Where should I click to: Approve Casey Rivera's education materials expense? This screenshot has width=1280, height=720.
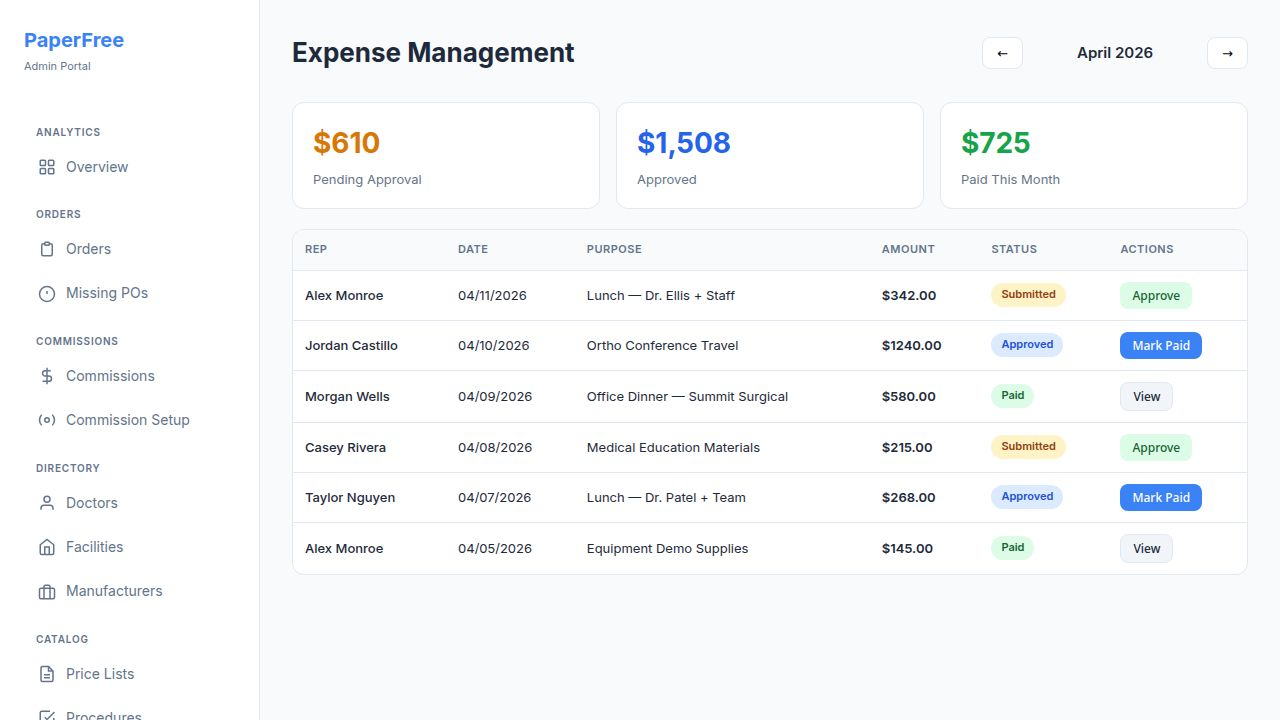click(x=1155, y=447)
